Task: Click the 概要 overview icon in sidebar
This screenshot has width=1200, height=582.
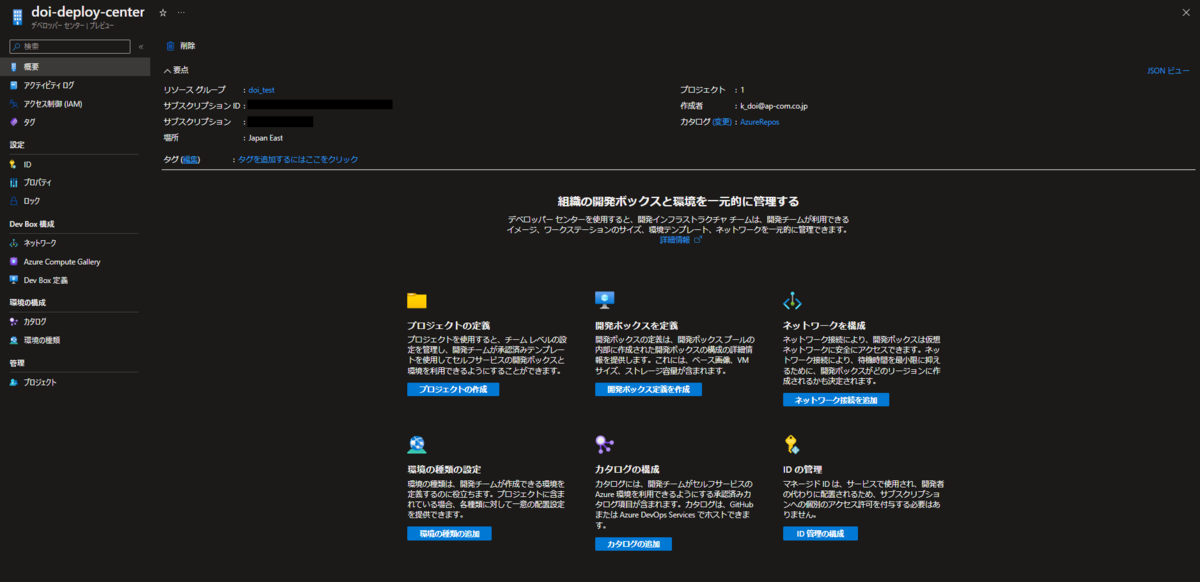Action: 14,66
